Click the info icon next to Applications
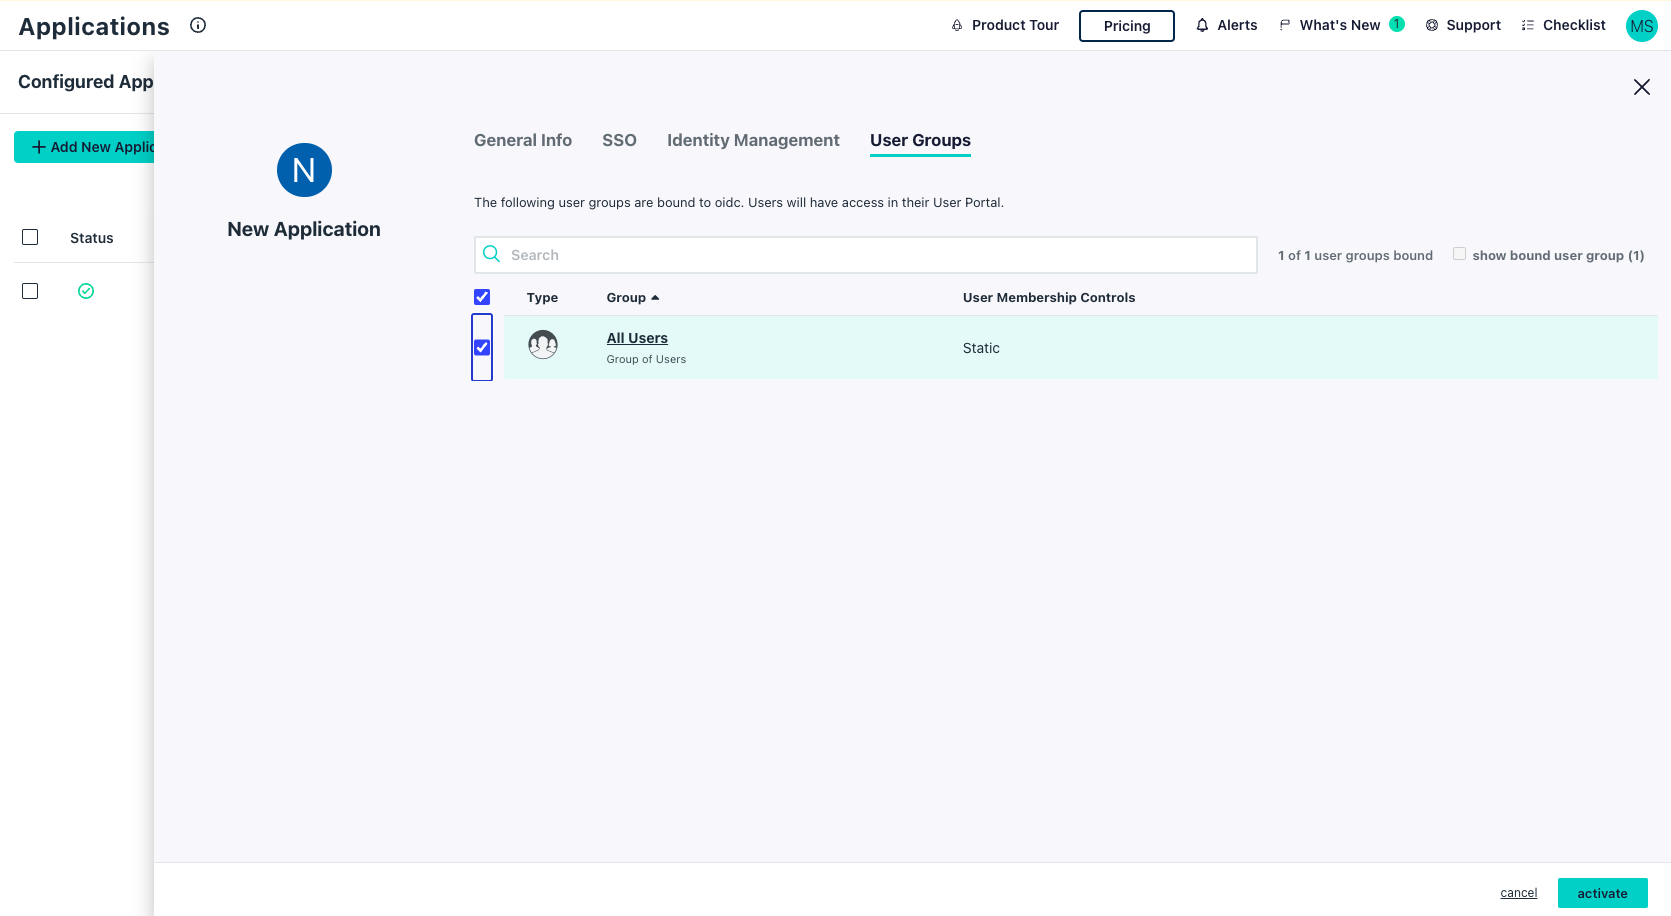1671x916 pixels. click(198, 25)
